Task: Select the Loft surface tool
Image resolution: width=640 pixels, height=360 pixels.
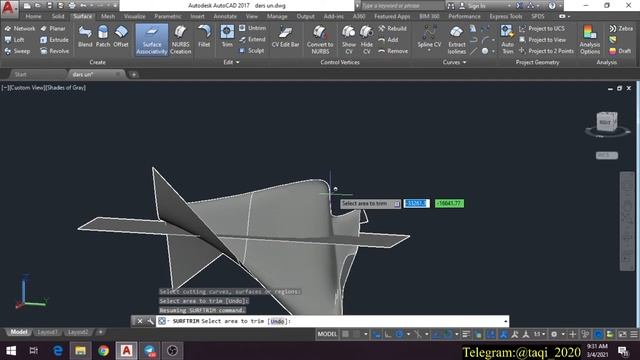Action: point(15,40)
